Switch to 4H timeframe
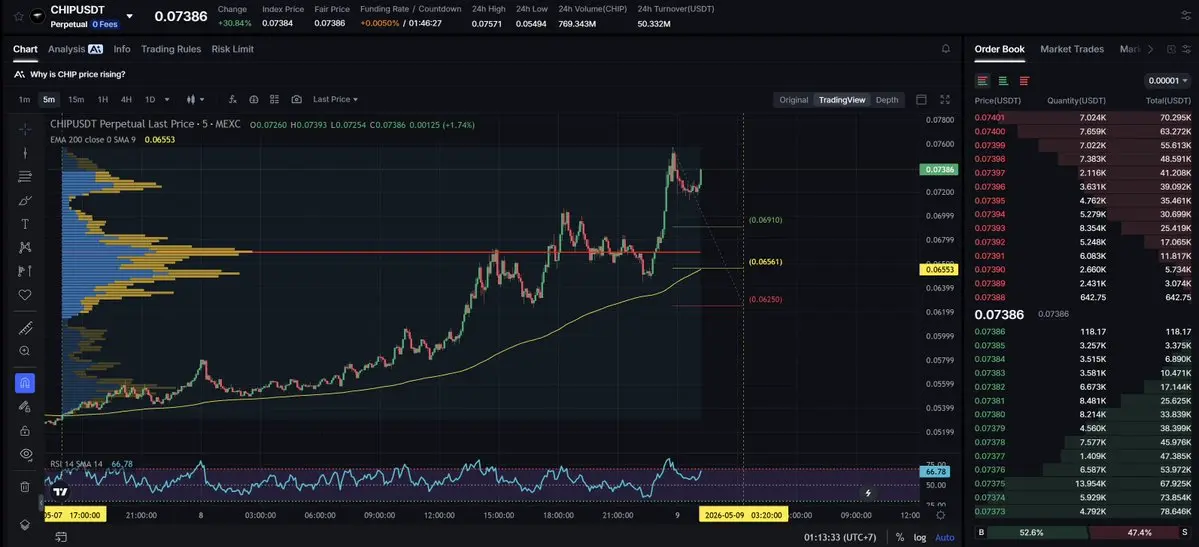The height and width of the screenshot is (547, 1199). 126,99
